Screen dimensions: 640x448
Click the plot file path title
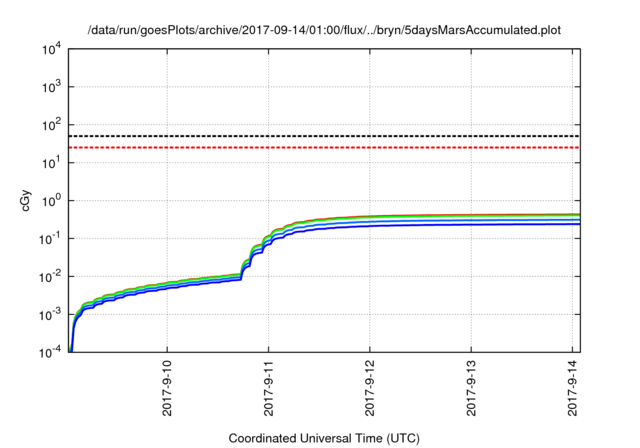coord(324,30)
